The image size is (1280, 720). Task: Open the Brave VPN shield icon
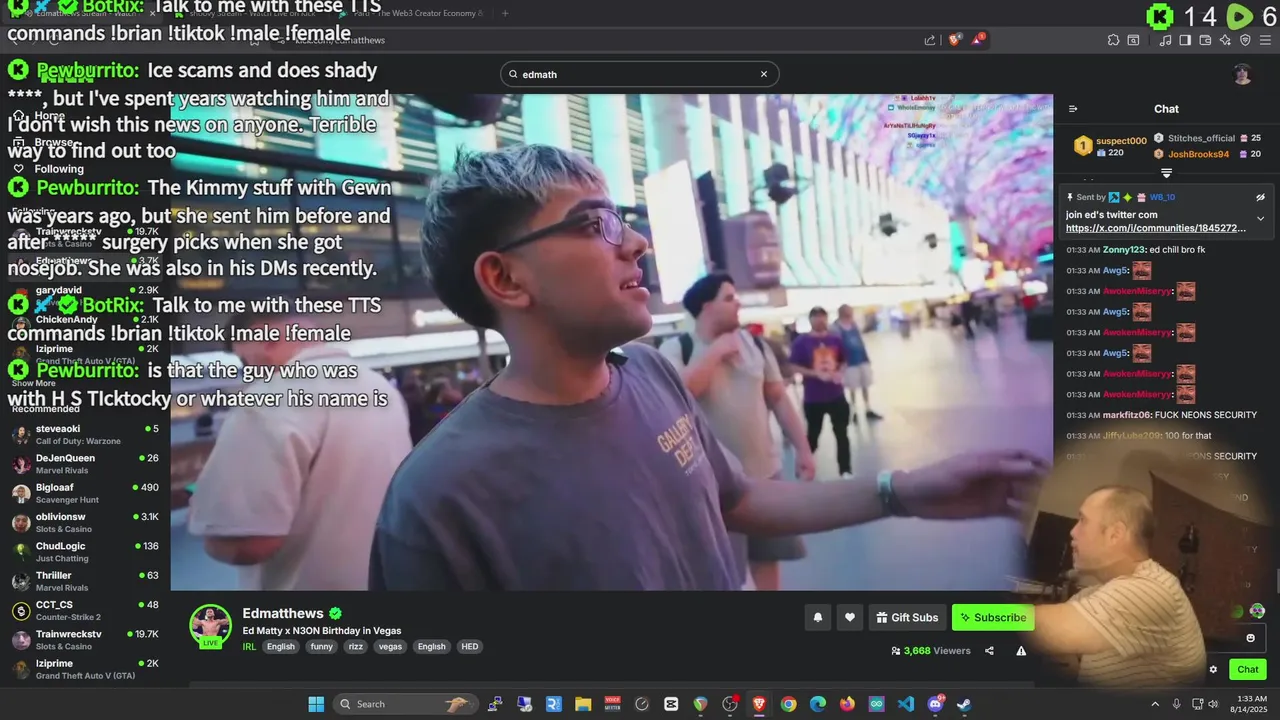click(x=1245, y=40)
